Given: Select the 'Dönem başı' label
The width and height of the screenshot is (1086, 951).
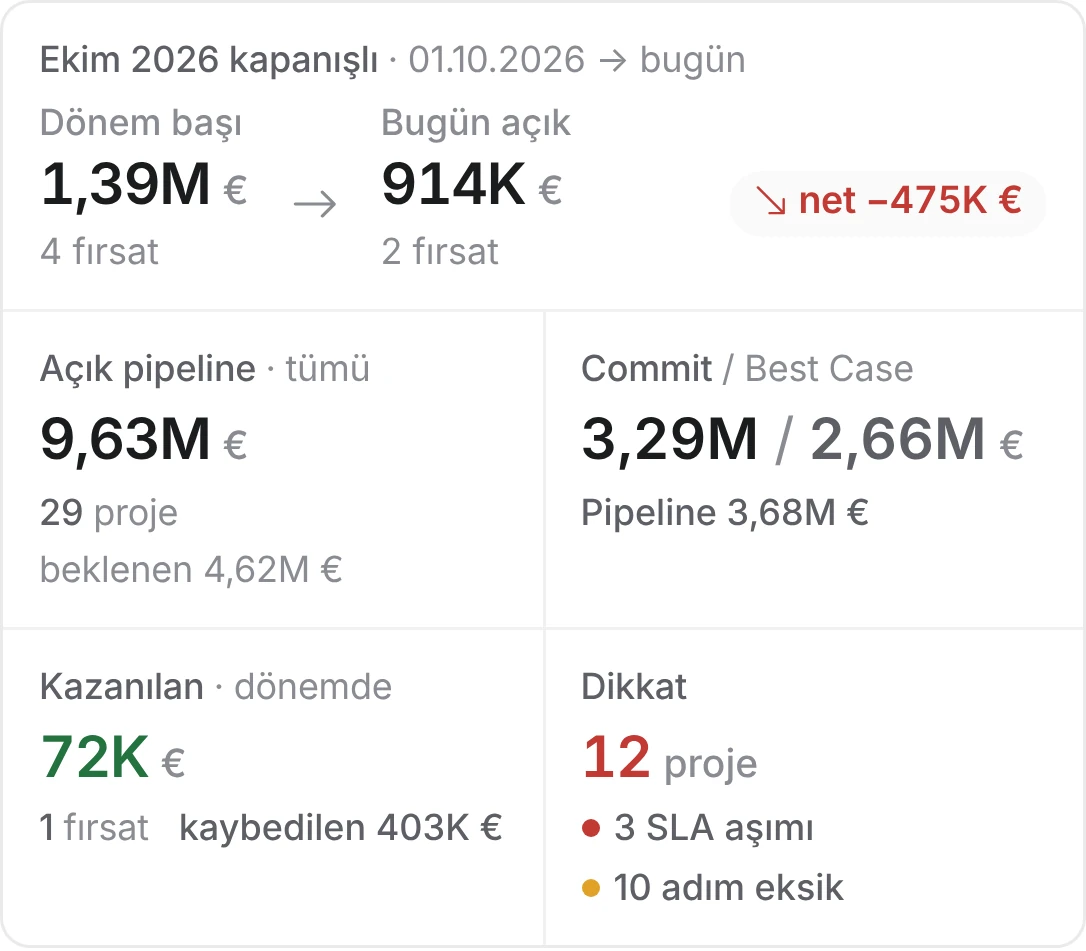Looking at the screenshot, I should click(x=141, y=123).
